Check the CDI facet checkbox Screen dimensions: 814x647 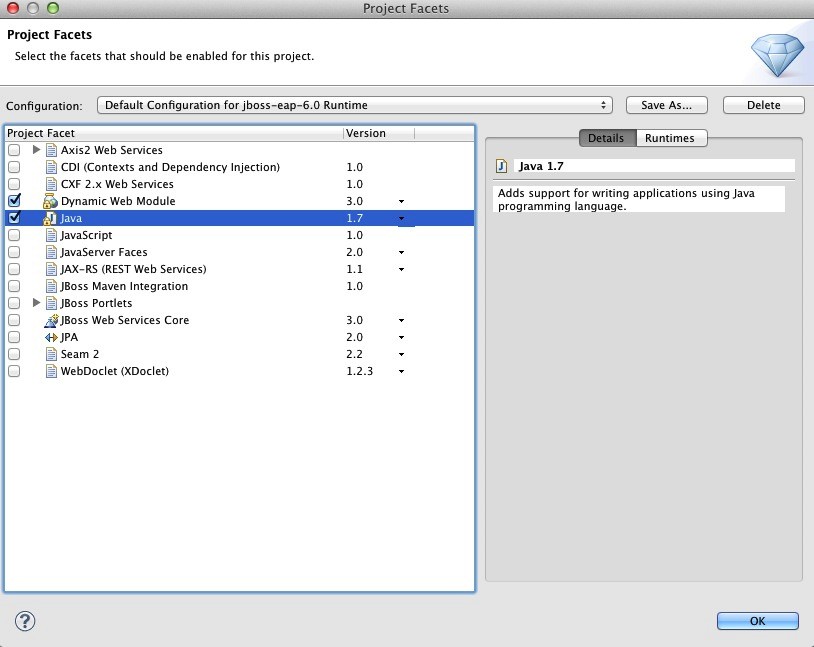point(14,167)
